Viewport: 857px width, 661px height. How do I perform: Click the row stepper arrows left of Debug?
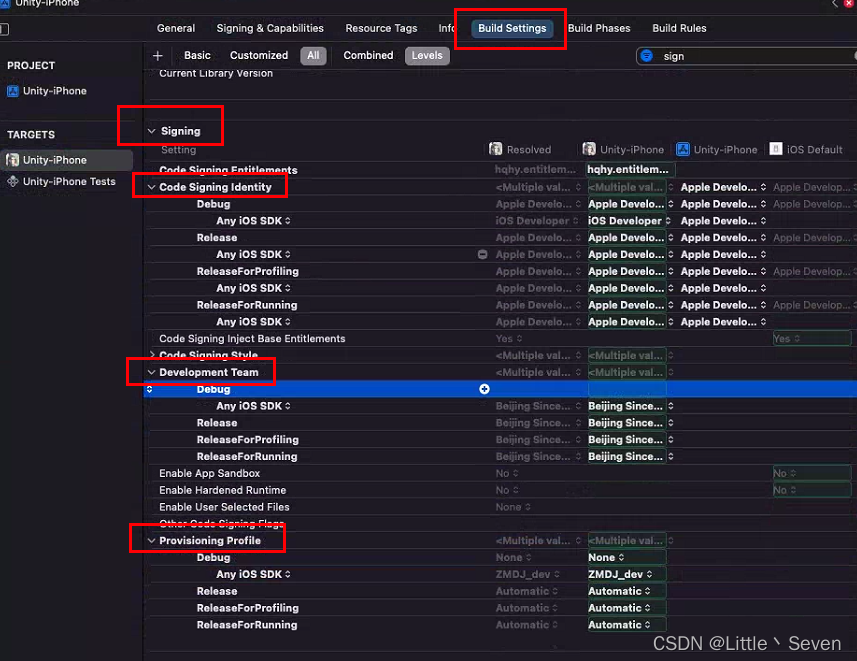(x=149, y=389)
